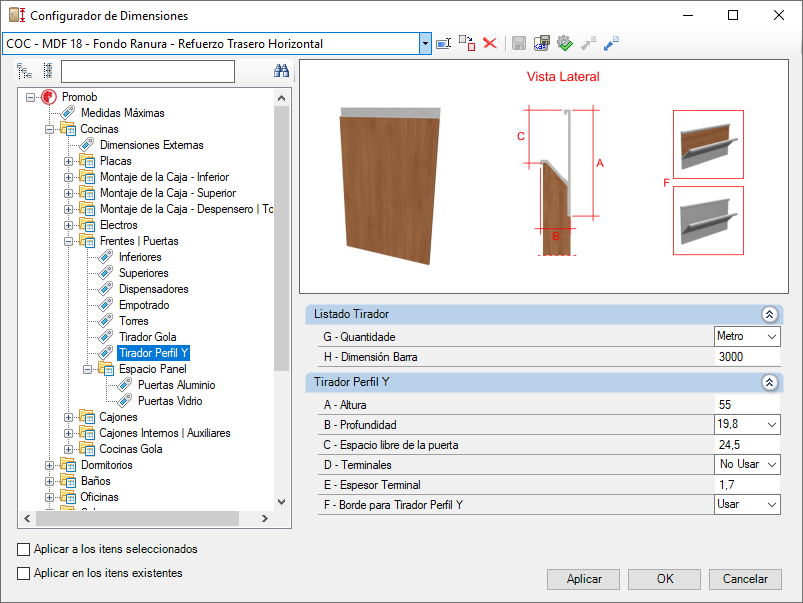Click the A - Altura value field
This screenshot has height=603, width=803.
point(746,405)
